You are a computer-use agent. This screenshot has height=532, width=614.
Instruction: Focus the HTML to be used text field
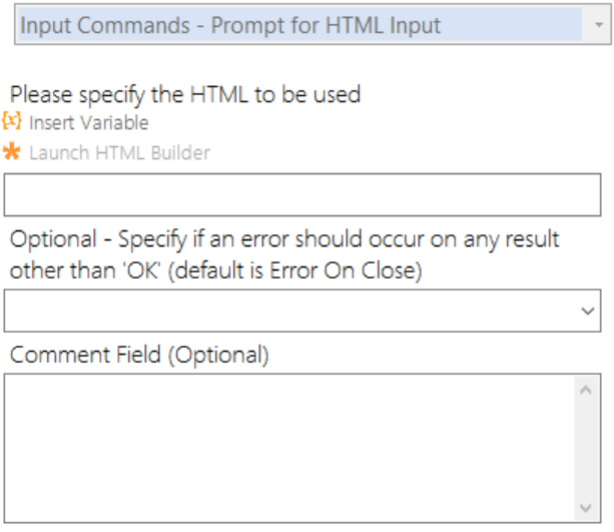click(302, 194)
